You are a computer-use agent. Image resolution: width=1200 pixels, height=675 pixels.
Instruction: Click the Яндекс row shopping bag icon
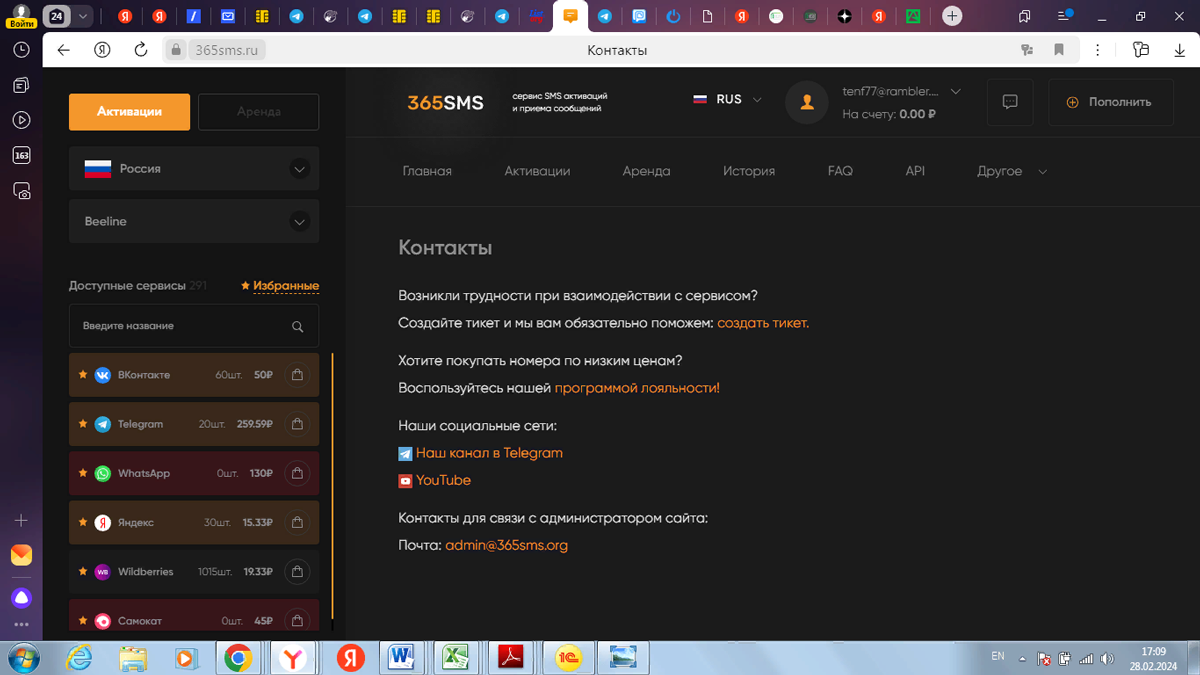click(297, 522)
